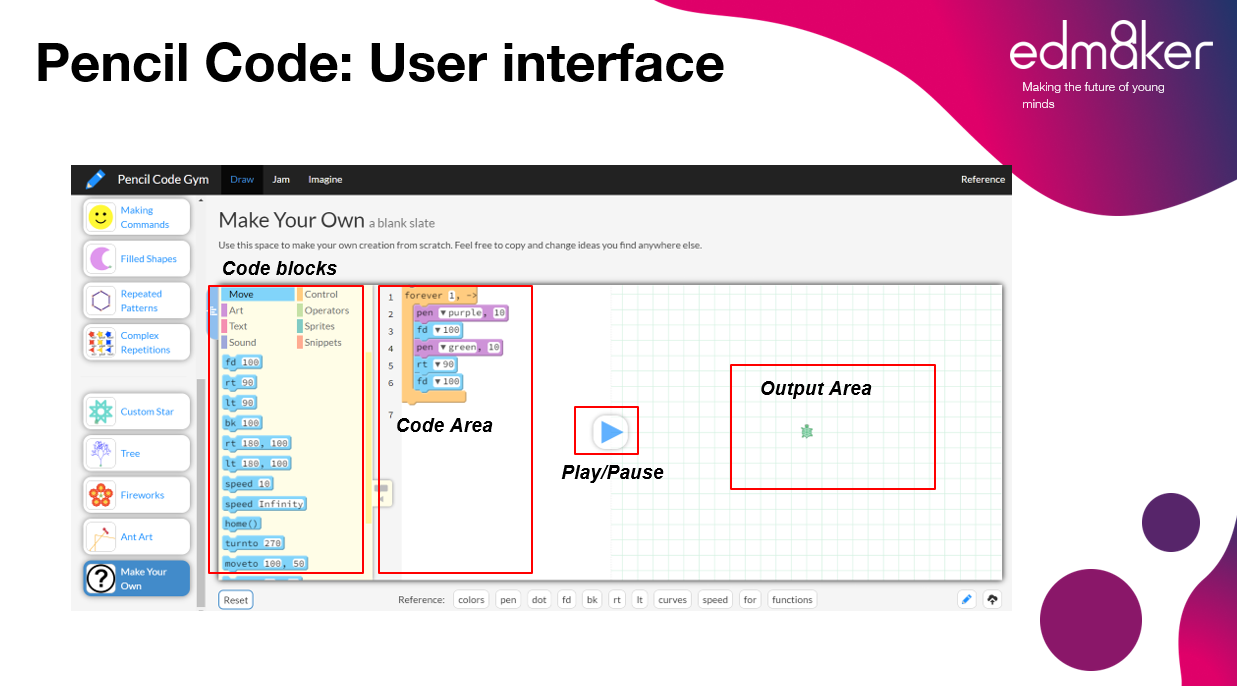Click the fd 100 block in the palette
The image size is (1237, 686).
coord(242,362)
